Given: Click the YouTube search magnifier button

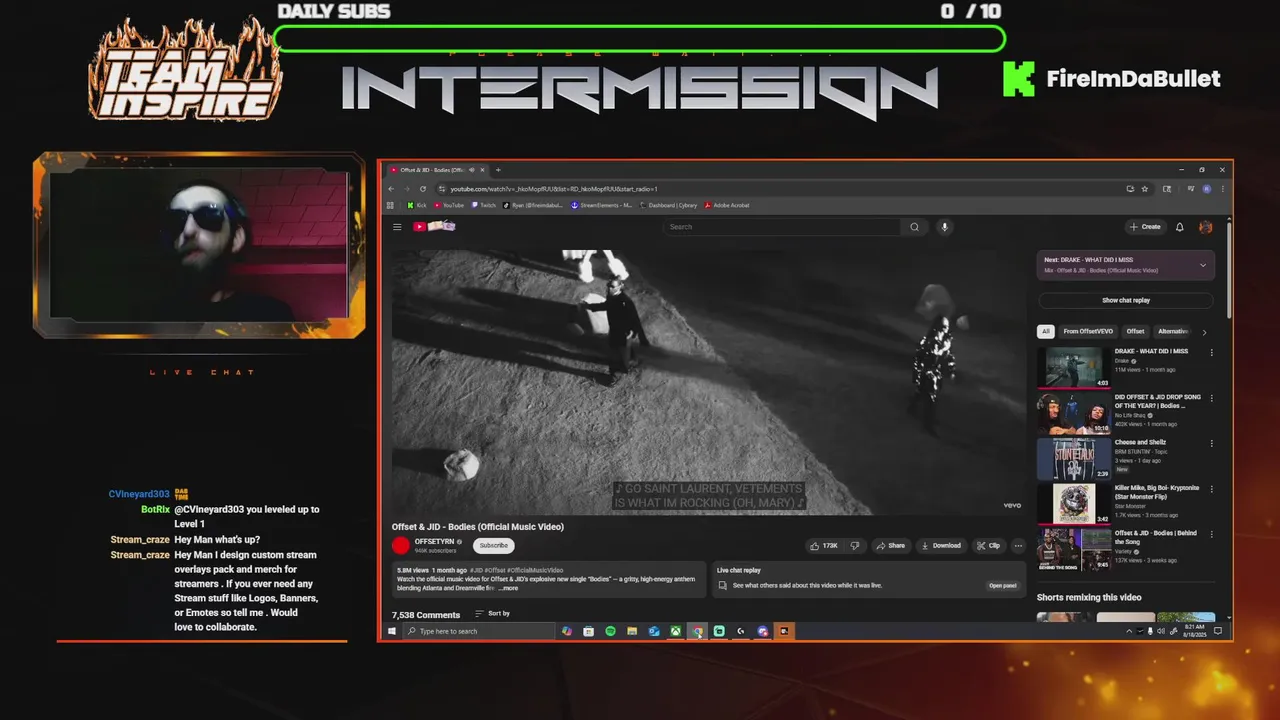Looking at the screenshot, I should [914, 227].
